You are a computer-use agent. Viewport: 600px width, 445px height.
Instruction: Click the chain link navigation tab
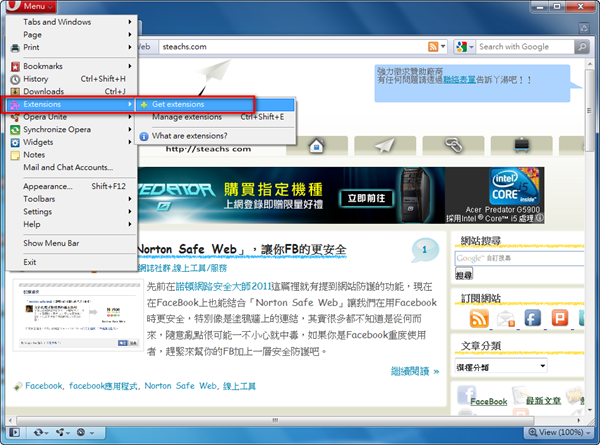(x=453, y=145)
